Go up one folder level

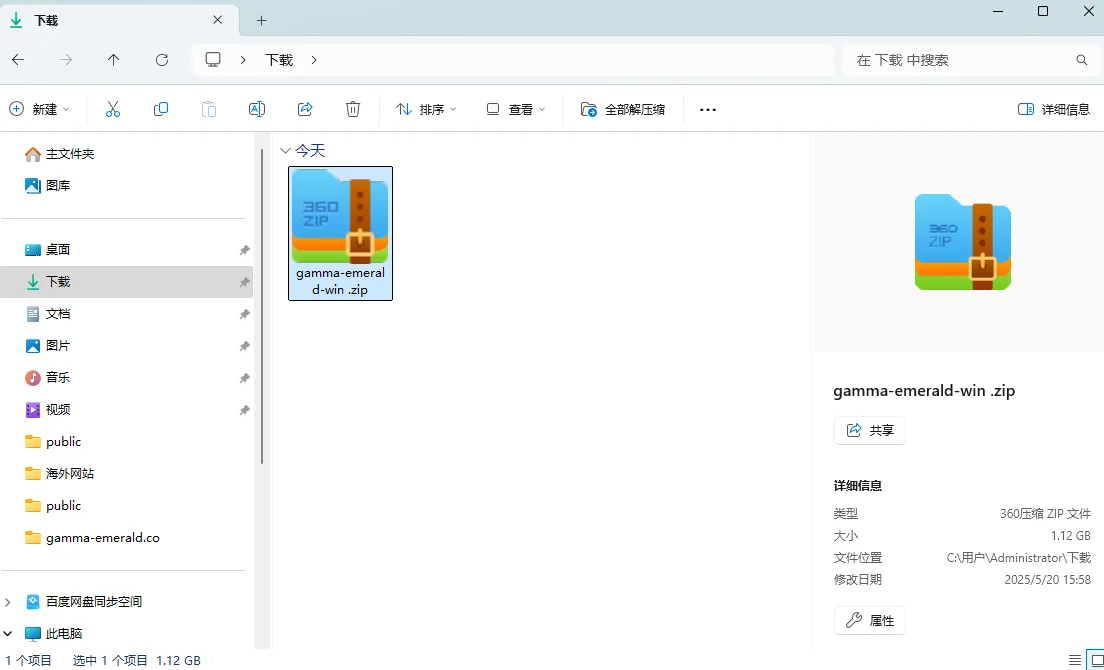pos(113,60)
